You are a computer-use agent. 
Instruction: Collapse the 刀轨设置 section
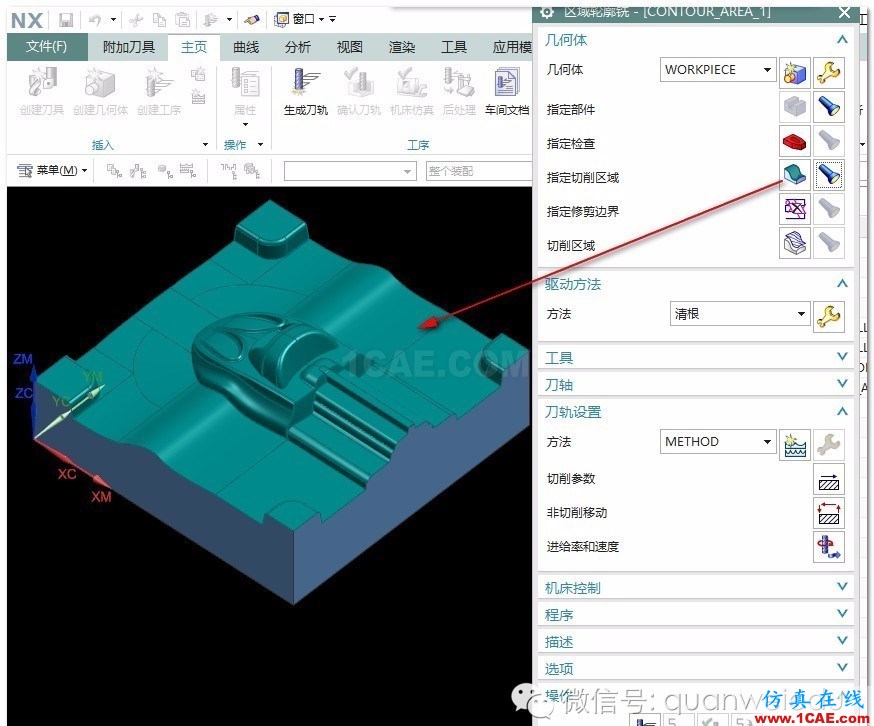[842, 411]
